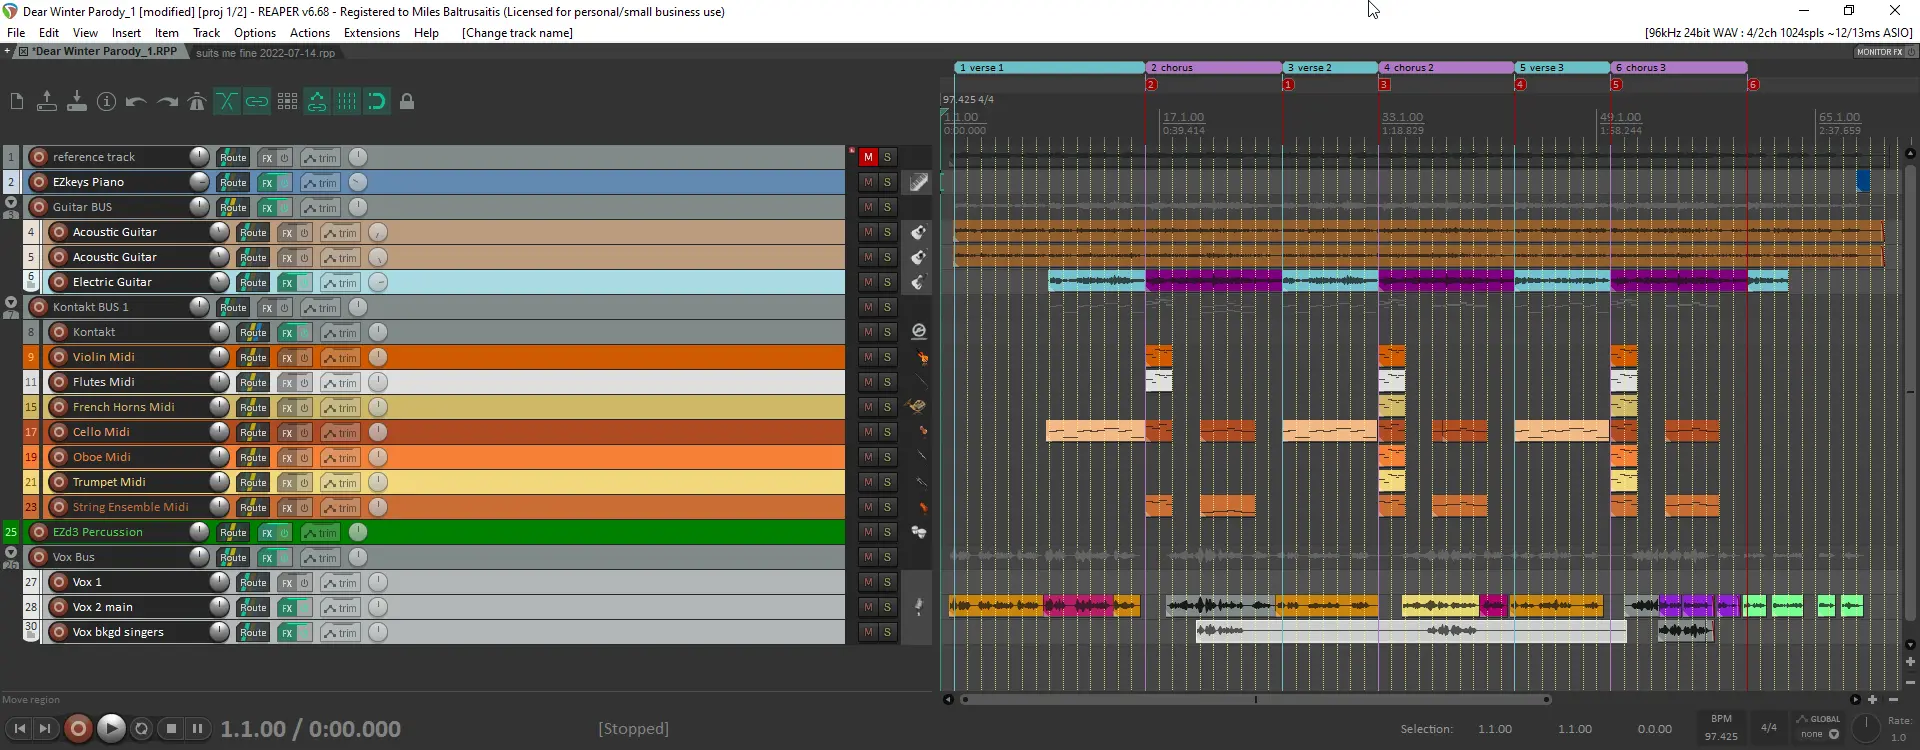Image resolution: width=1920 pixels, height=750 pixels.
Task: Unmute the reference track
Action: pos(868,157)
